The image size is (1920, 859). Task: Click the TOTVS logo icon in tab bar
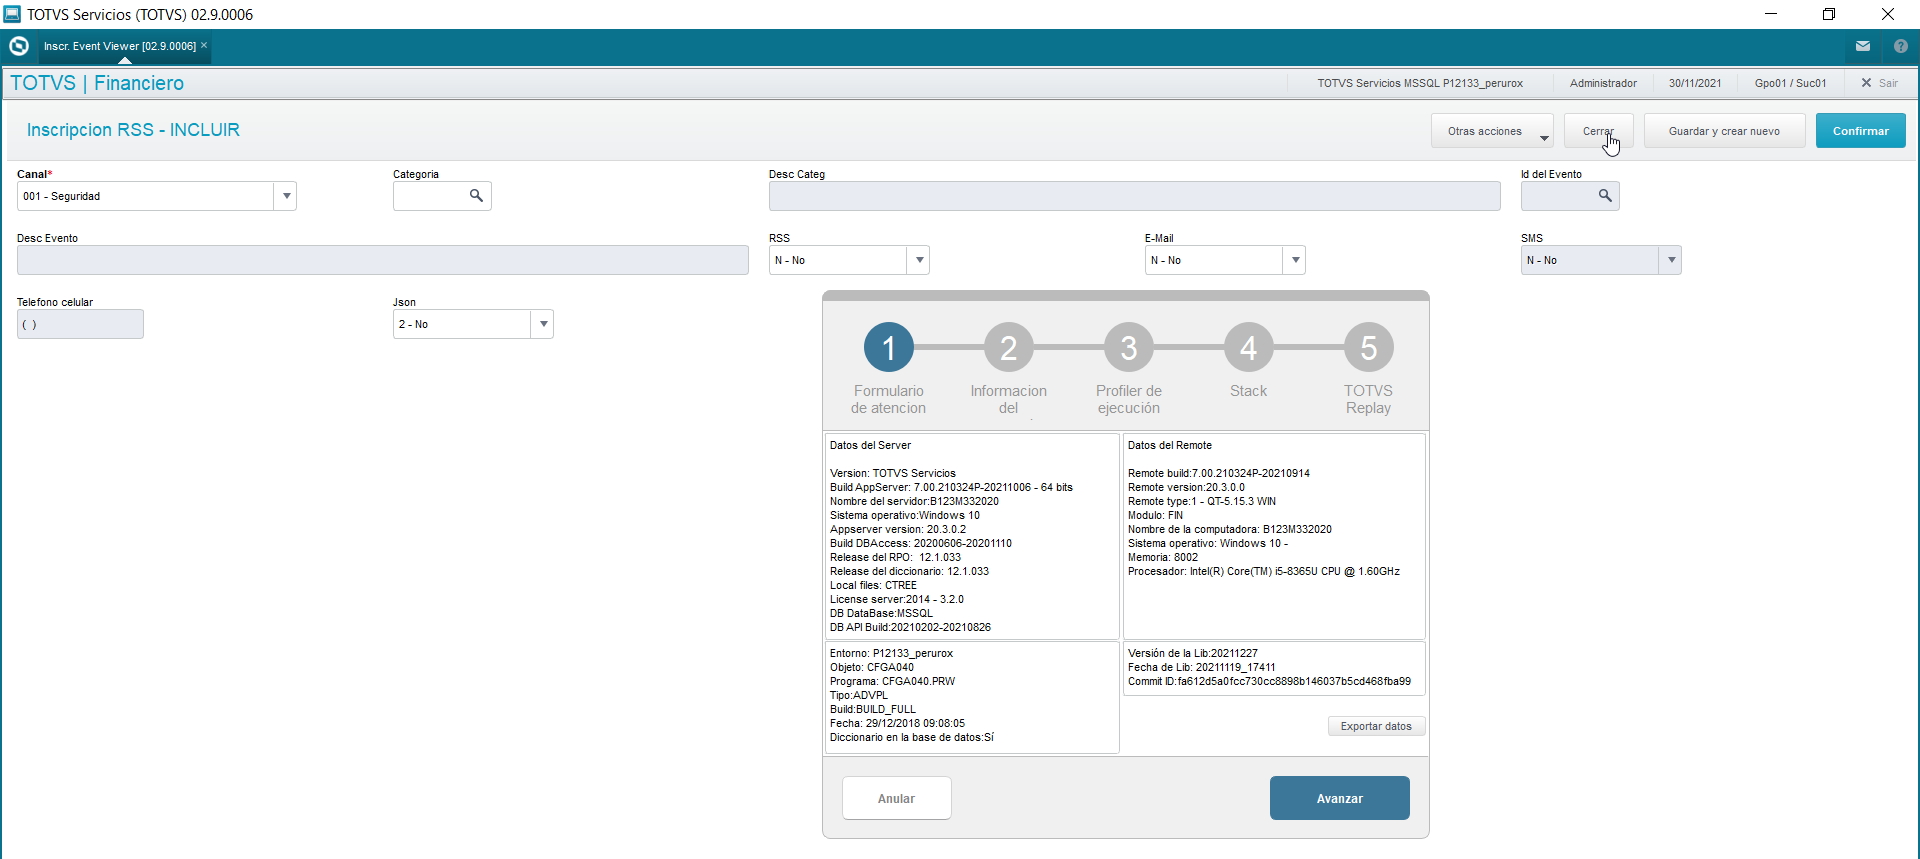point(19,46)
